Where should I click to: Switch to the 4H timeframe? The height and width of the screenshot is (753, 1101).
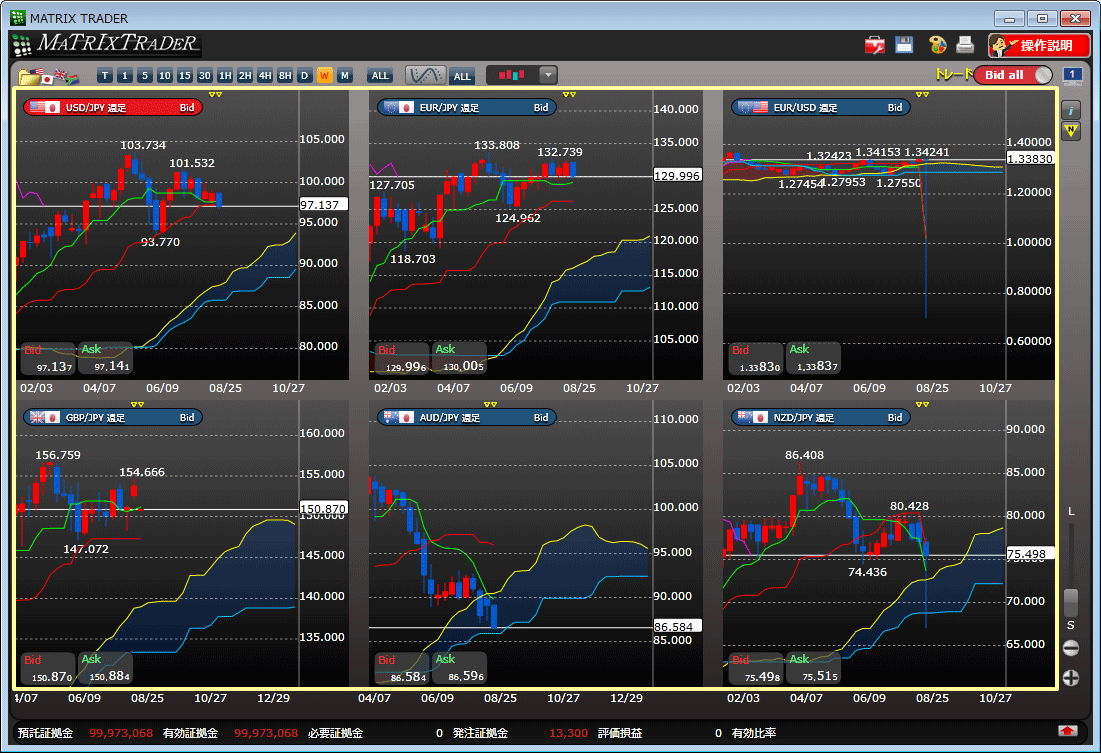tap(265, 76)
